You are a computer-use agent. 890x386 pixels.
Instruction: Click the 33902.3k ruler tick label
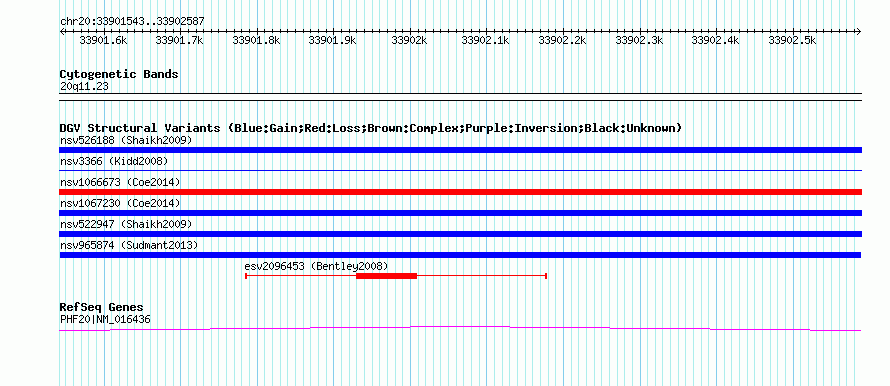point(639,40)
